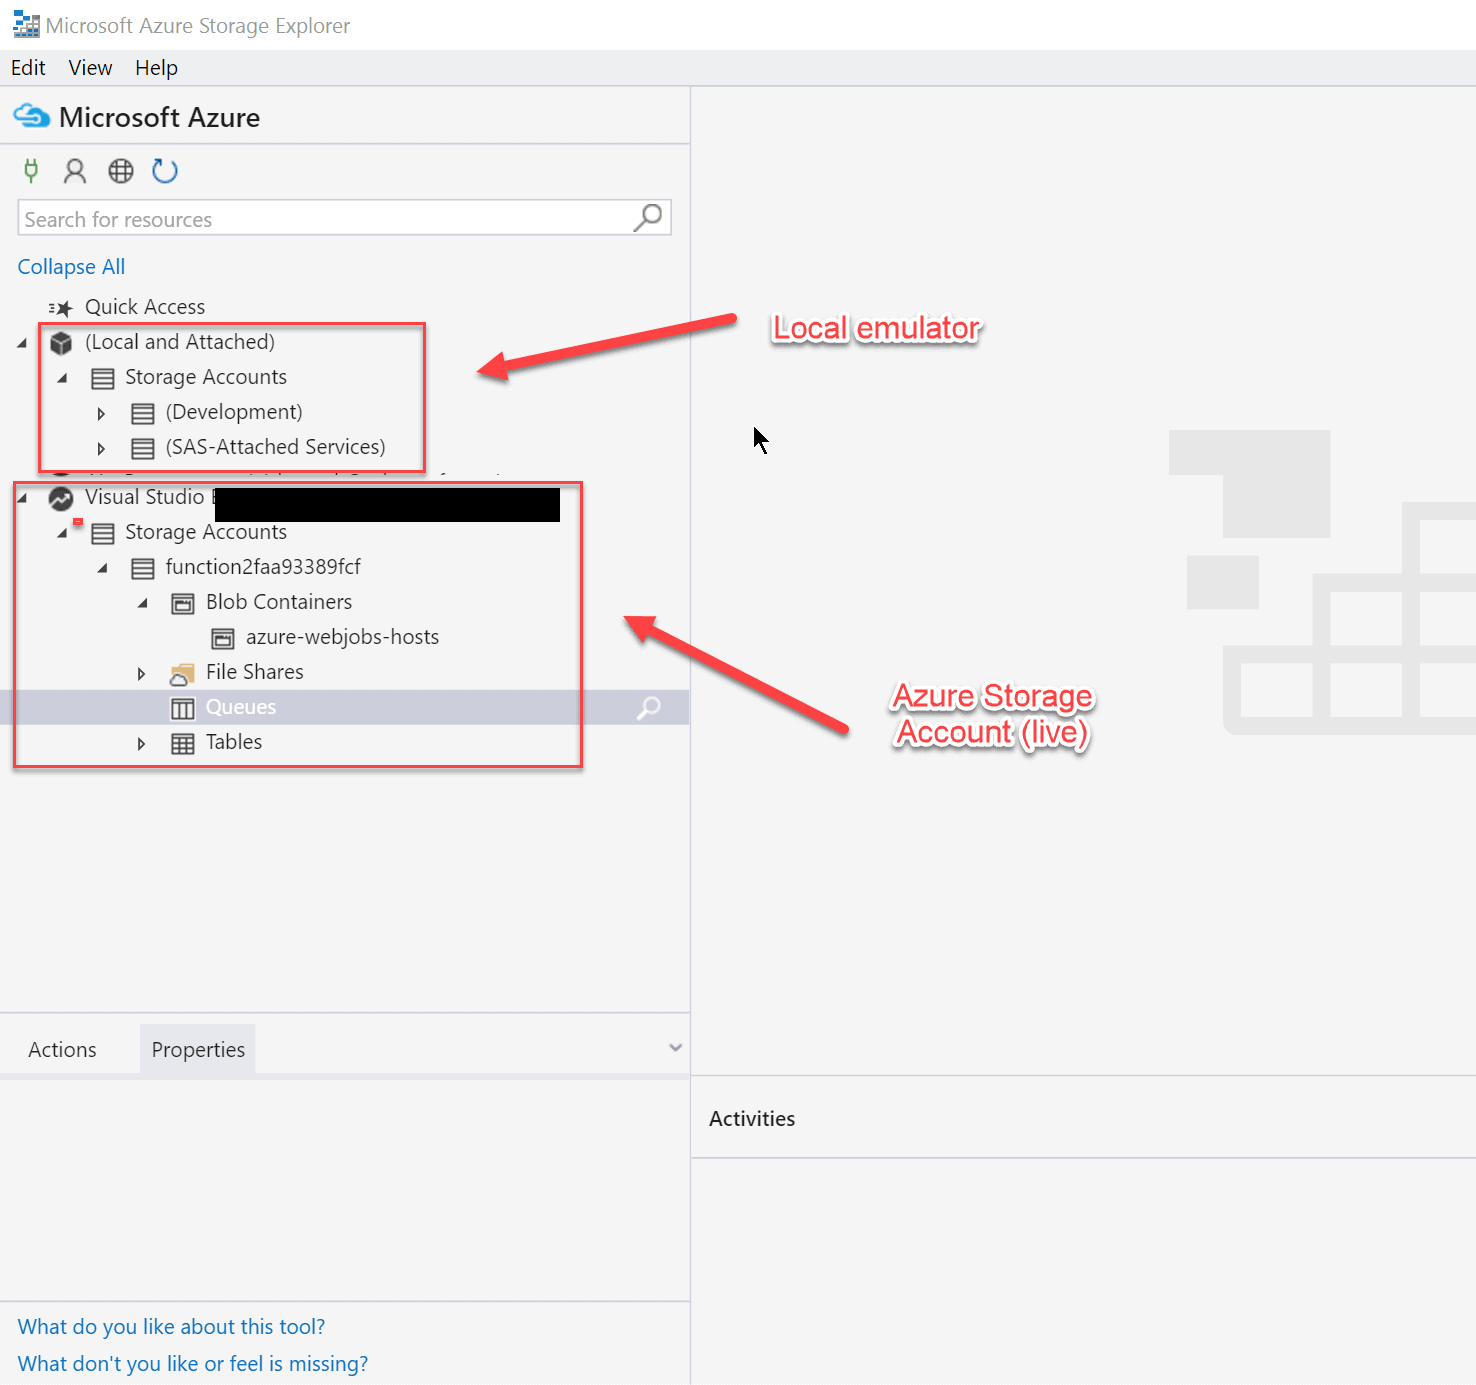Collapse Storage Accounts under Visual Studio subscription
The height and width of the screenshot is (1385, 1476).
point(62,533)
